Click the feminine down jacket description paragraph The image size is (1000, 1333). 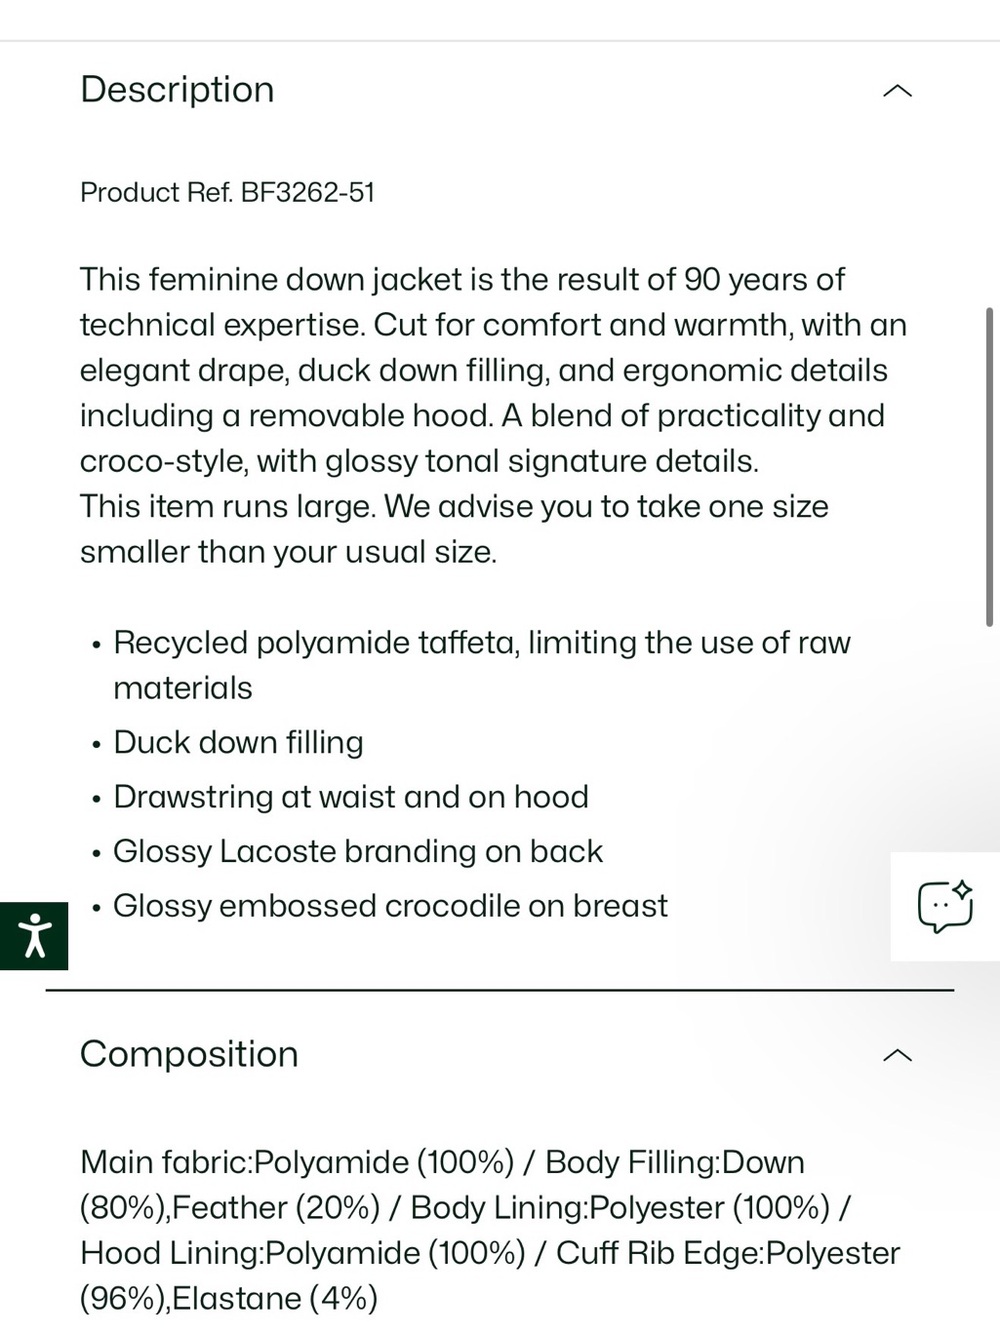pos(493,370)
